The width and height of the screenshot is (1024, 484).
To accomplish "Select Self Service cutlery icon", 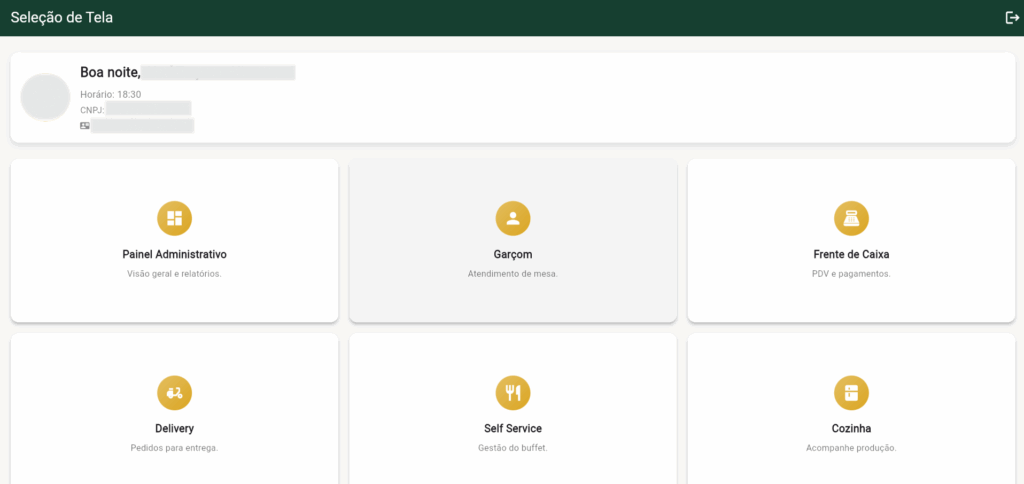I will coord(513,393).
